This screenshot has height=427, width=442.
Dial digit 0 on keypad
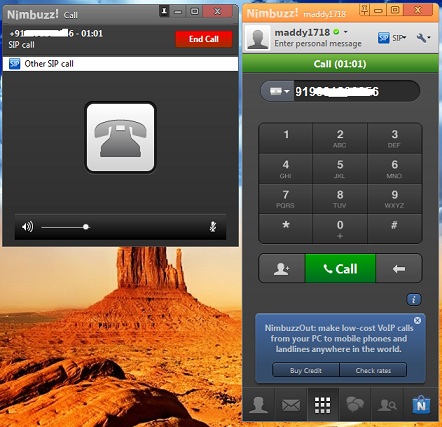pos(340,228)
